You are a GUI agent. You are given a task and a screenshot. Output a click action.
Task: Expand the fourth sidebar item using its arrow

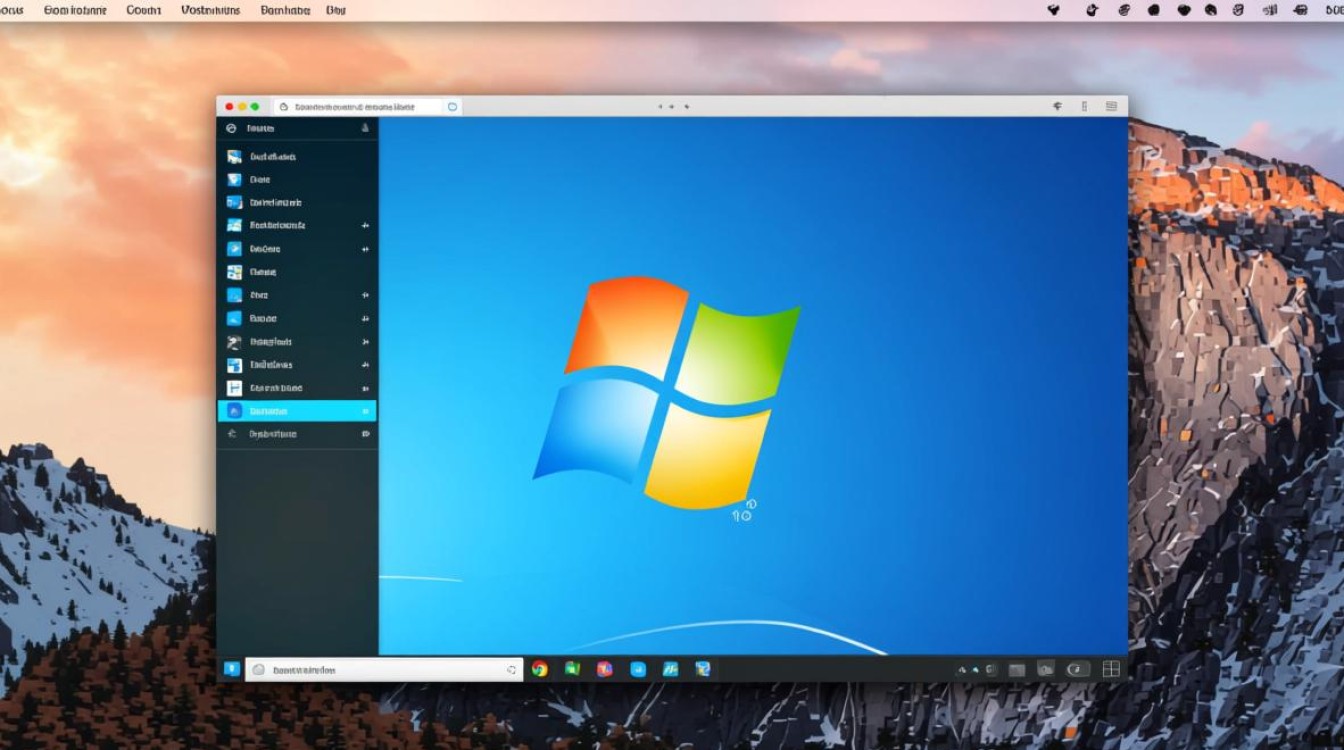pyautogui.click(x=365, y=226)
